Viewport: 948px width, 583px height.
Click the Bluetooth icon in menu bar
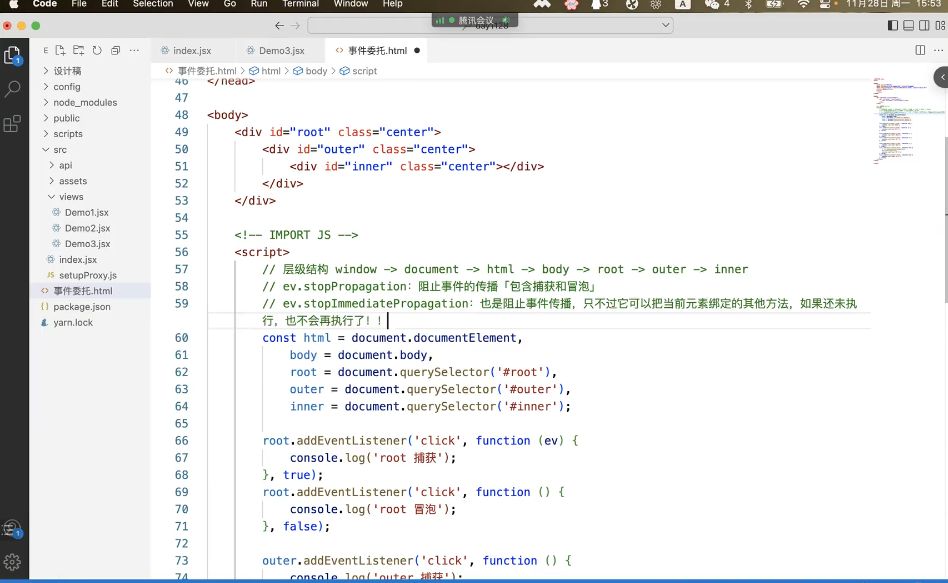748,4
